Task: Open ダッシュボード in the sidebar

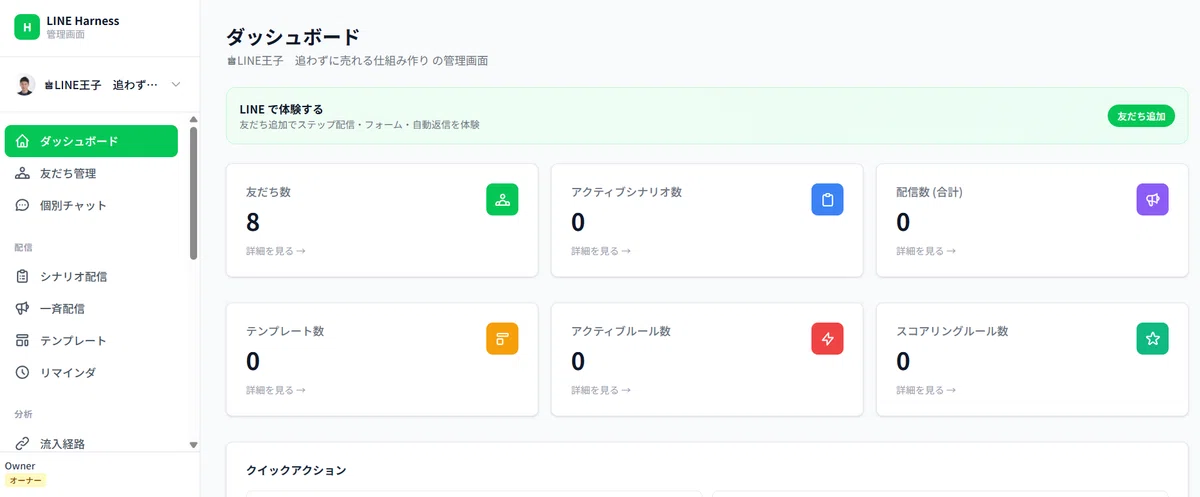Action: 91,141
